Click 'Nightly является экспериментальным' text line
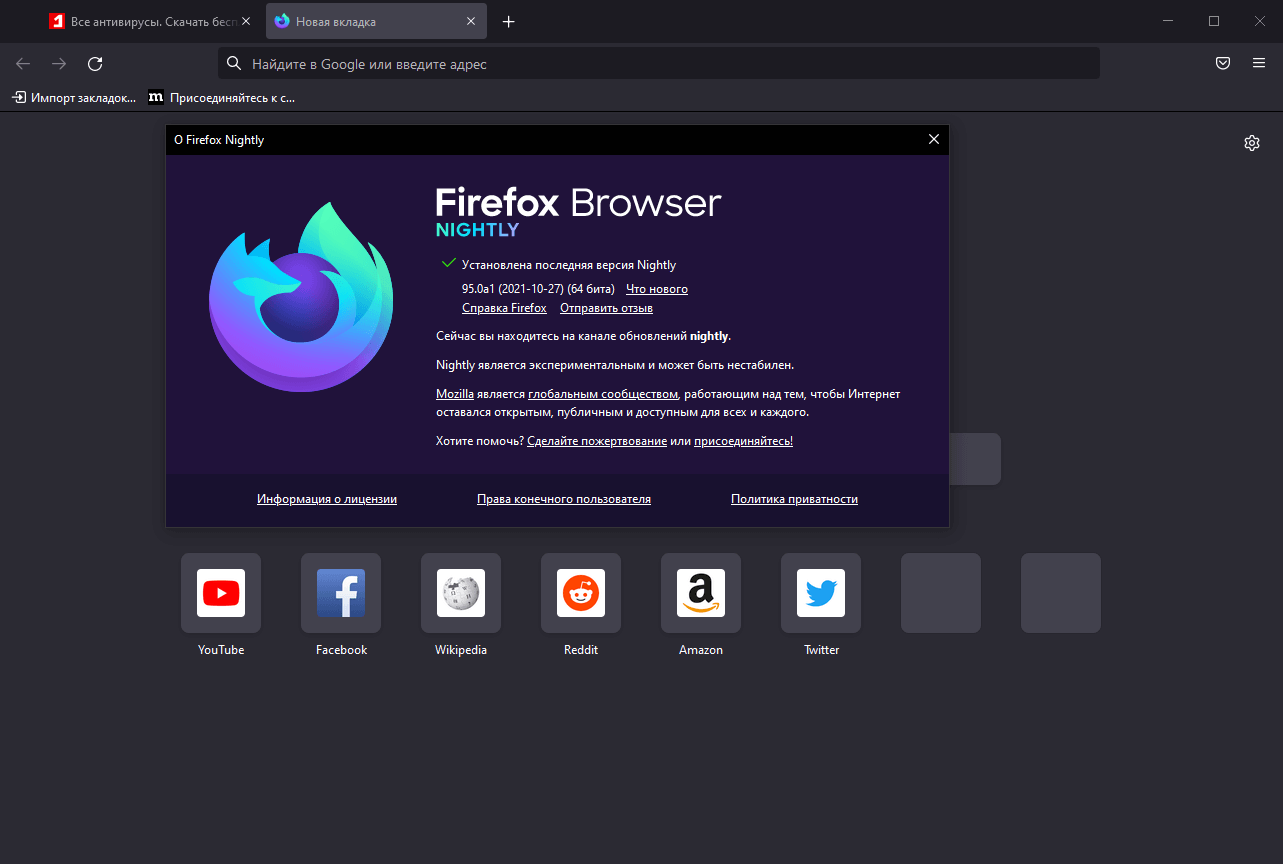Viewport: 1283px width, 864px height. [x=615, y=365]
